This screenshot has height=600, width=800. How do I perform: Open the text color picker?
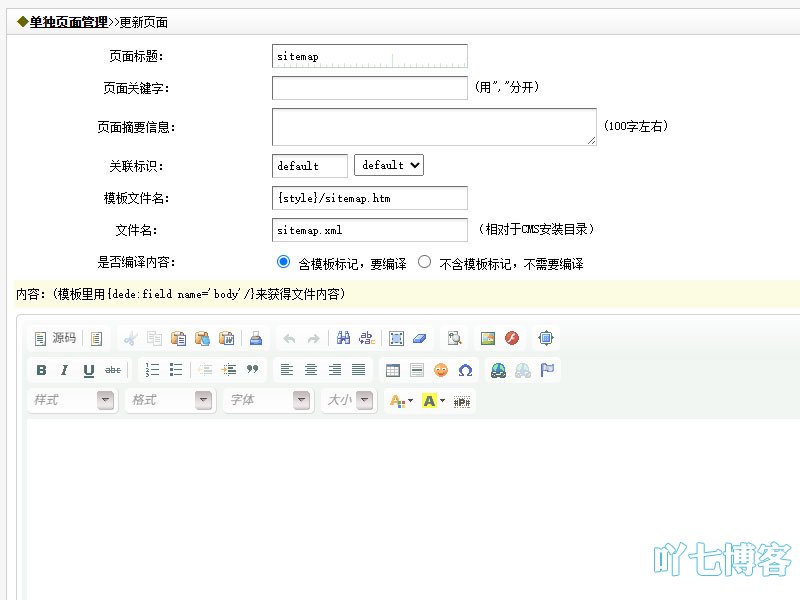pyautogui.click(x=401, y=402)
